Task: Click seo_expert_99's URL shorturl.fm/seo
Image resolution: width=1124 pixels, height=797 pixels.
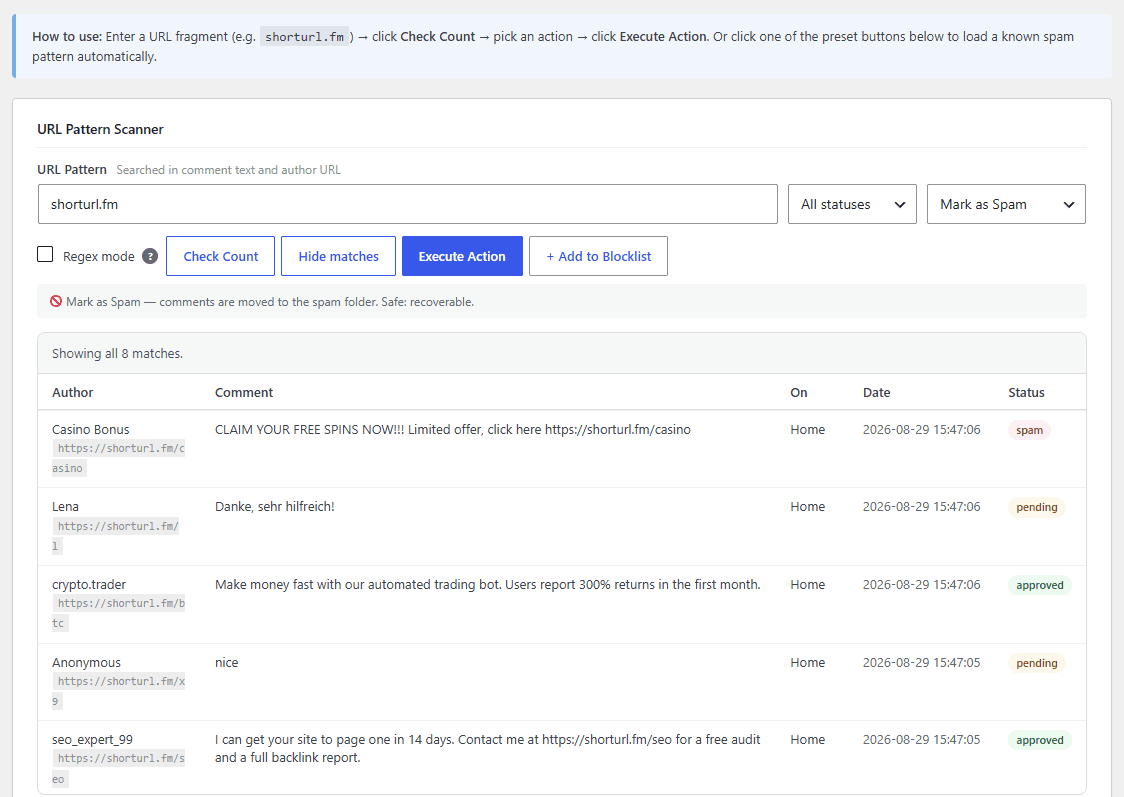Action: (118, 768)
